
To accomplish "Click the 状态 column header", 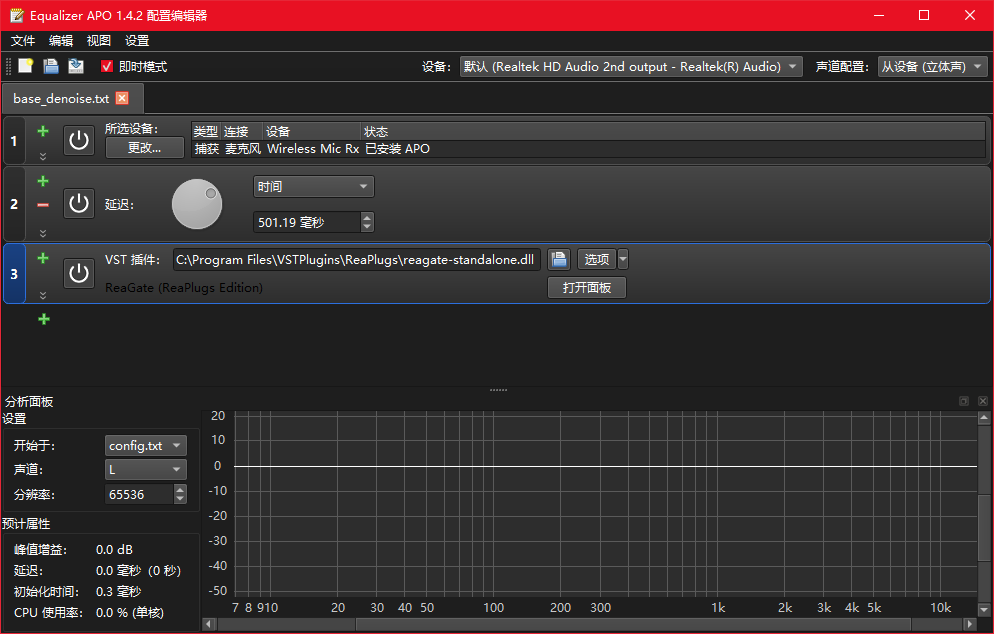I will [673, 131].
